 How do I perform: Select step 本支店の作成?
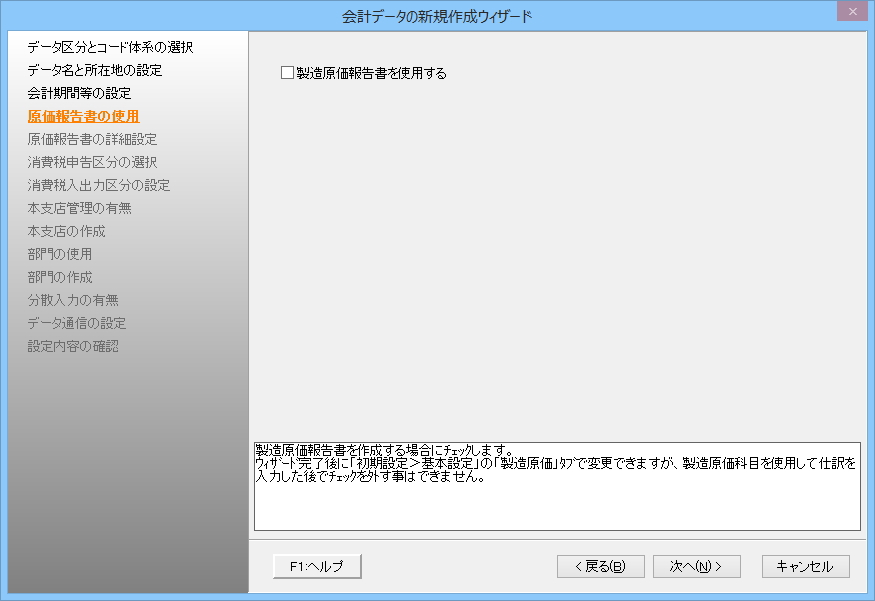point(66,231)
